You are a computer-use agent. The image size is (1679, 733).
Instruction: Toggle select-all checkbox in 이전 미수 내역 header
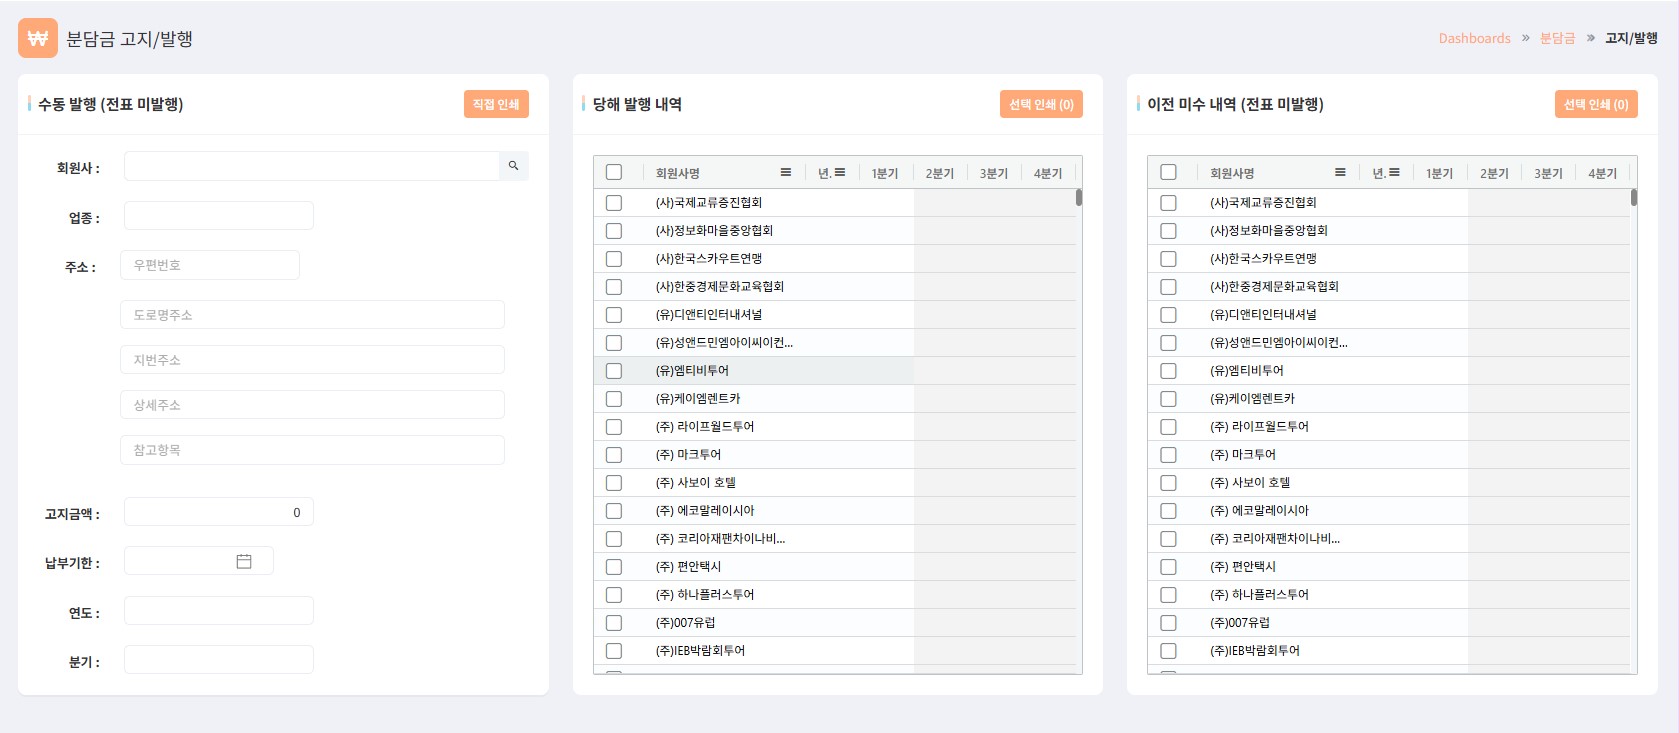coord(1168,173)
